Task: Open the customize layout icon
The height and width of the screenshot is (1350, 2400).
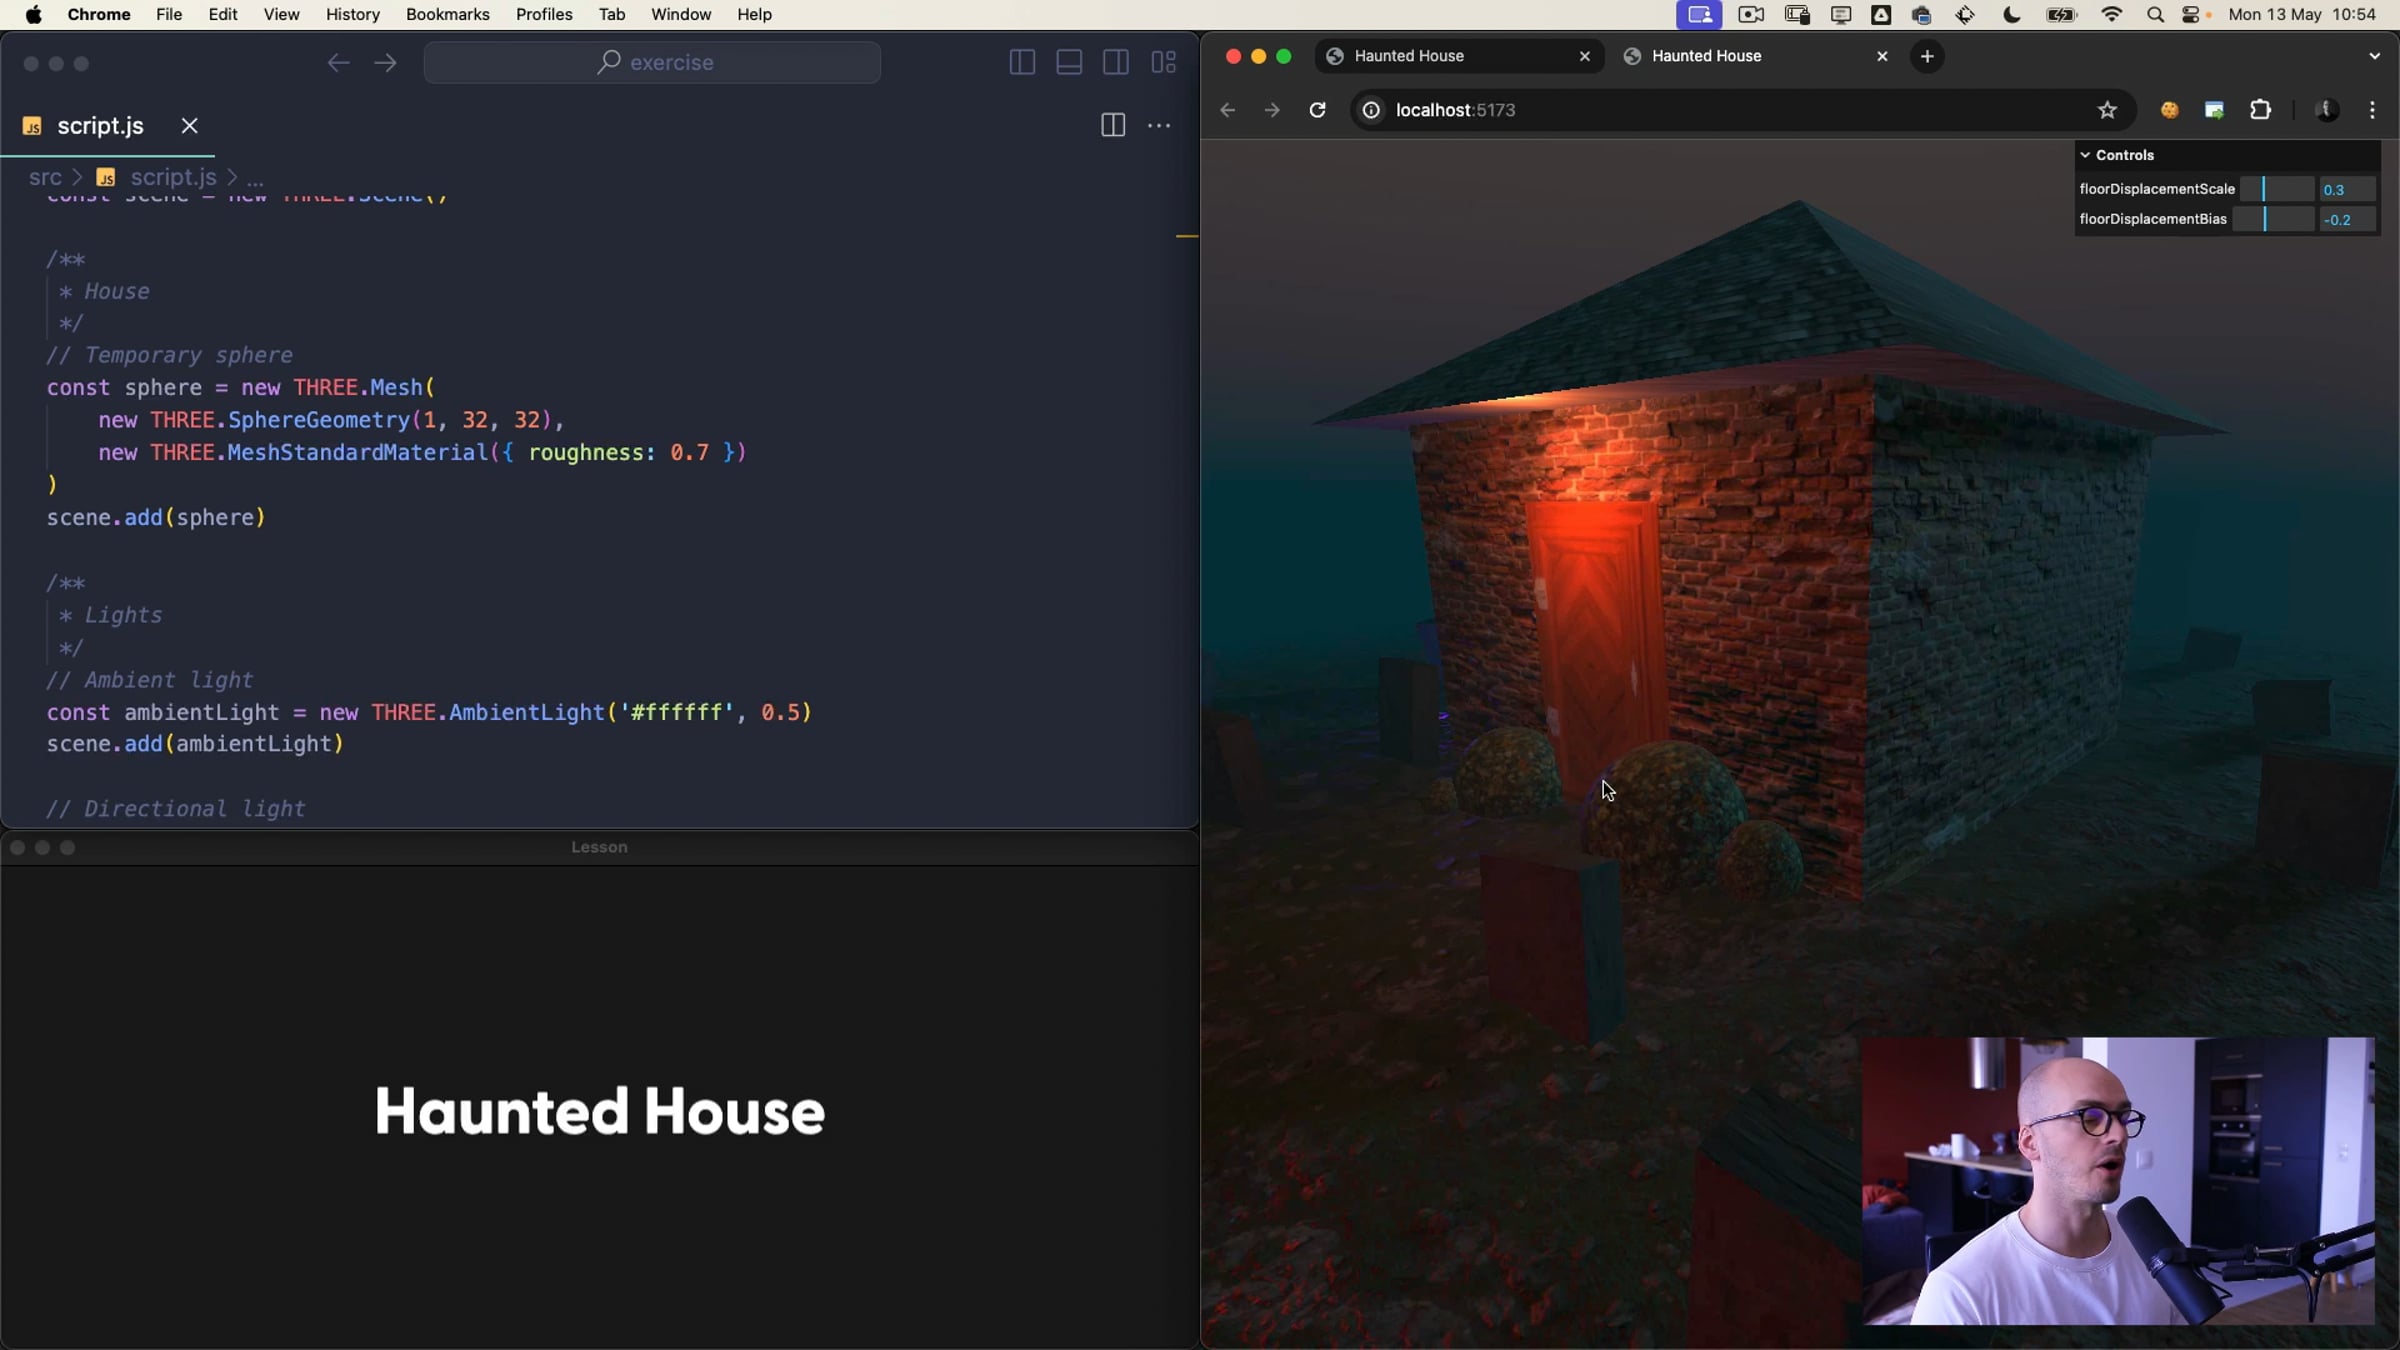Action: point(1163,62)
